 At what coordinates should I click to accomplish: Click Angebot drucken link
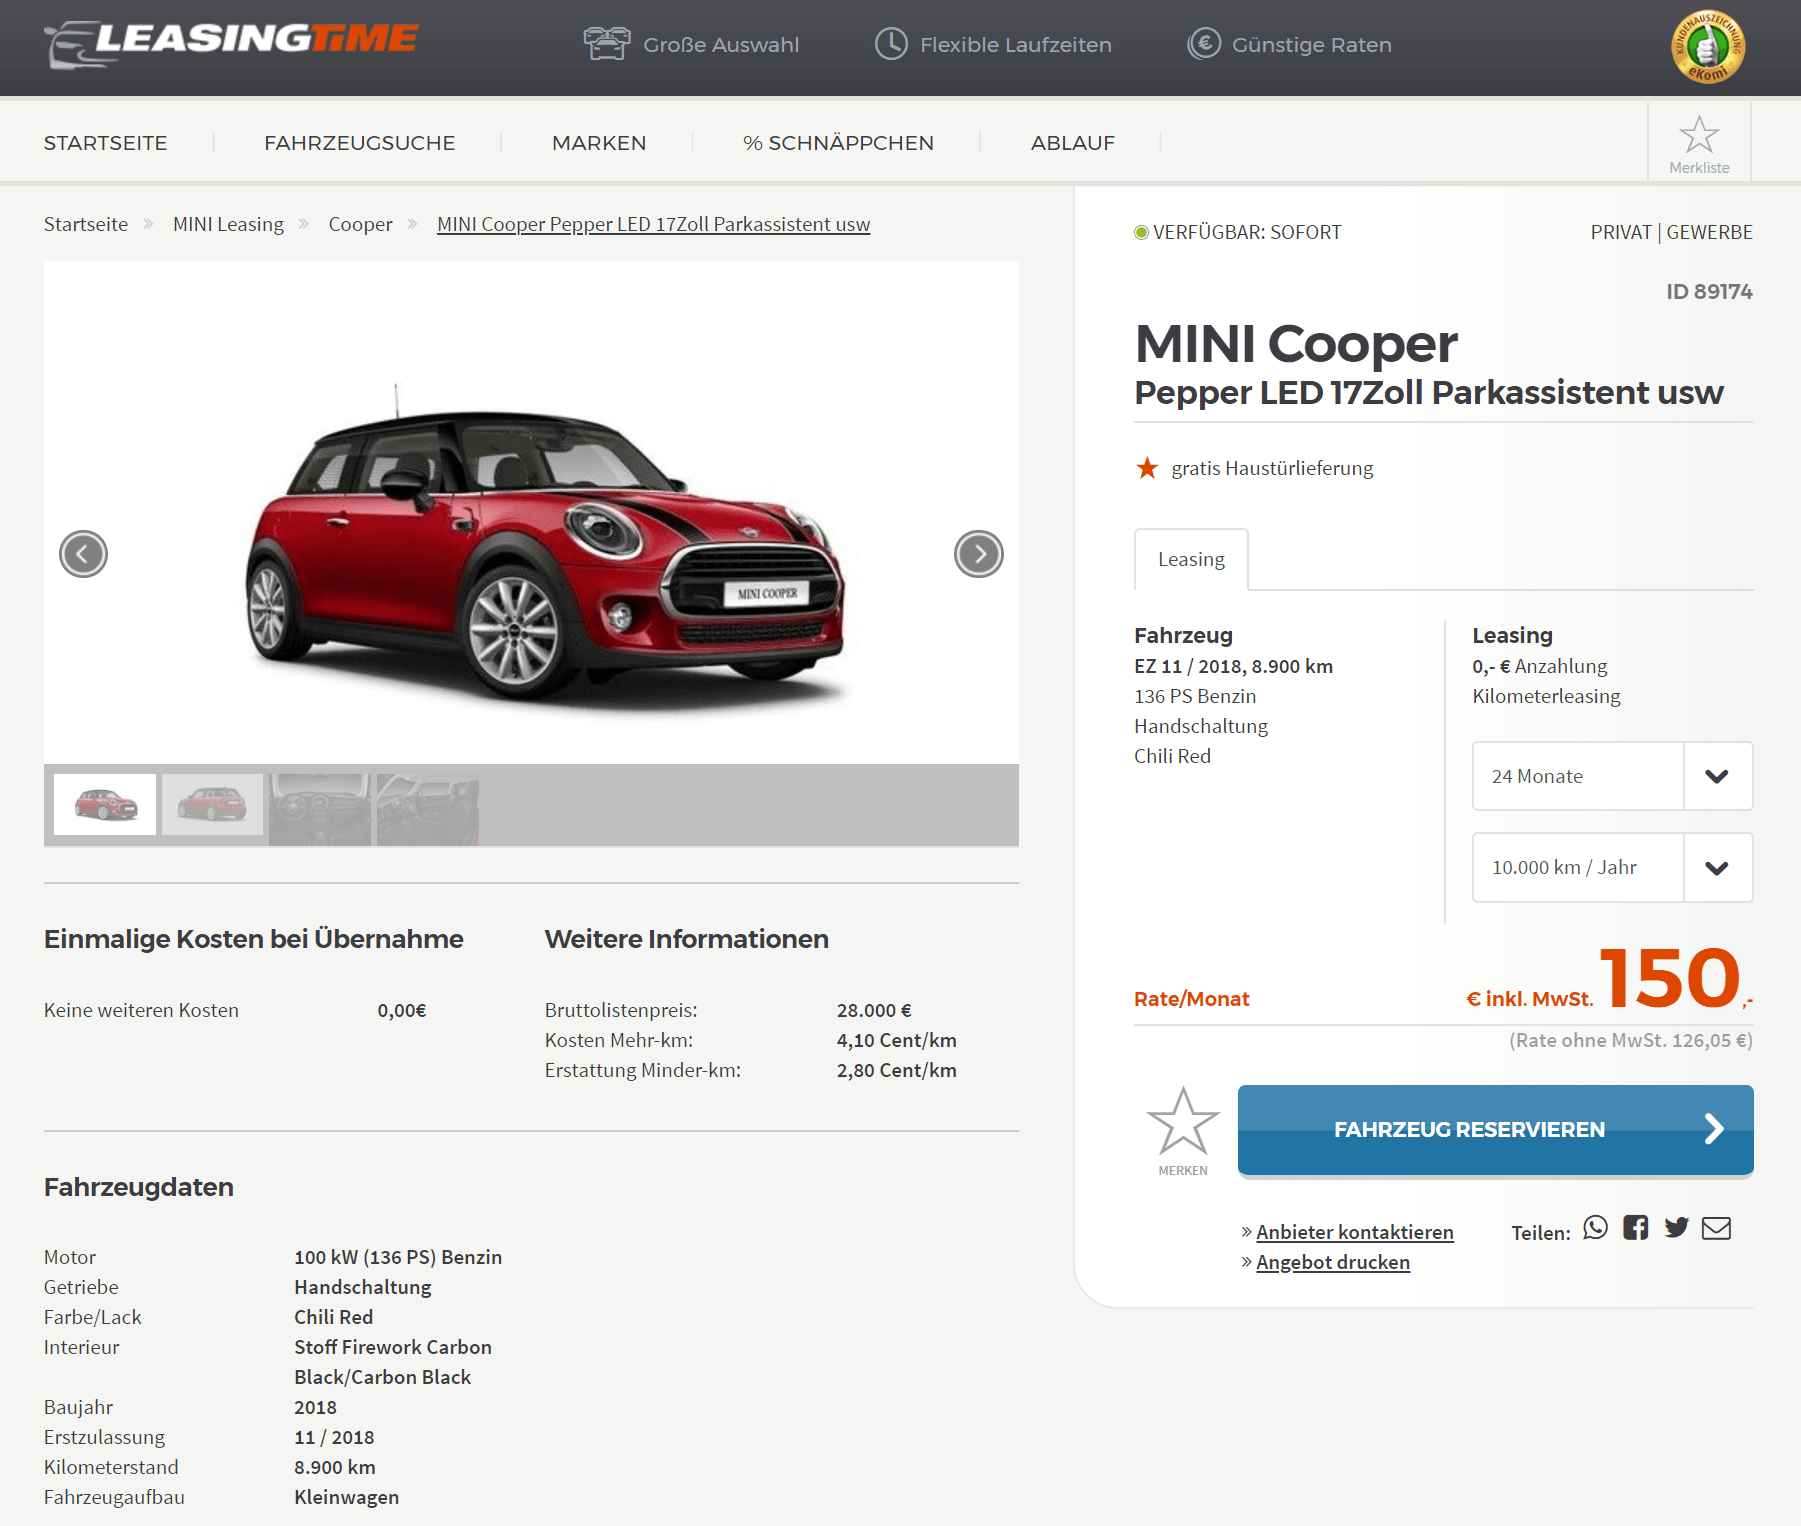point(1333,1262)
